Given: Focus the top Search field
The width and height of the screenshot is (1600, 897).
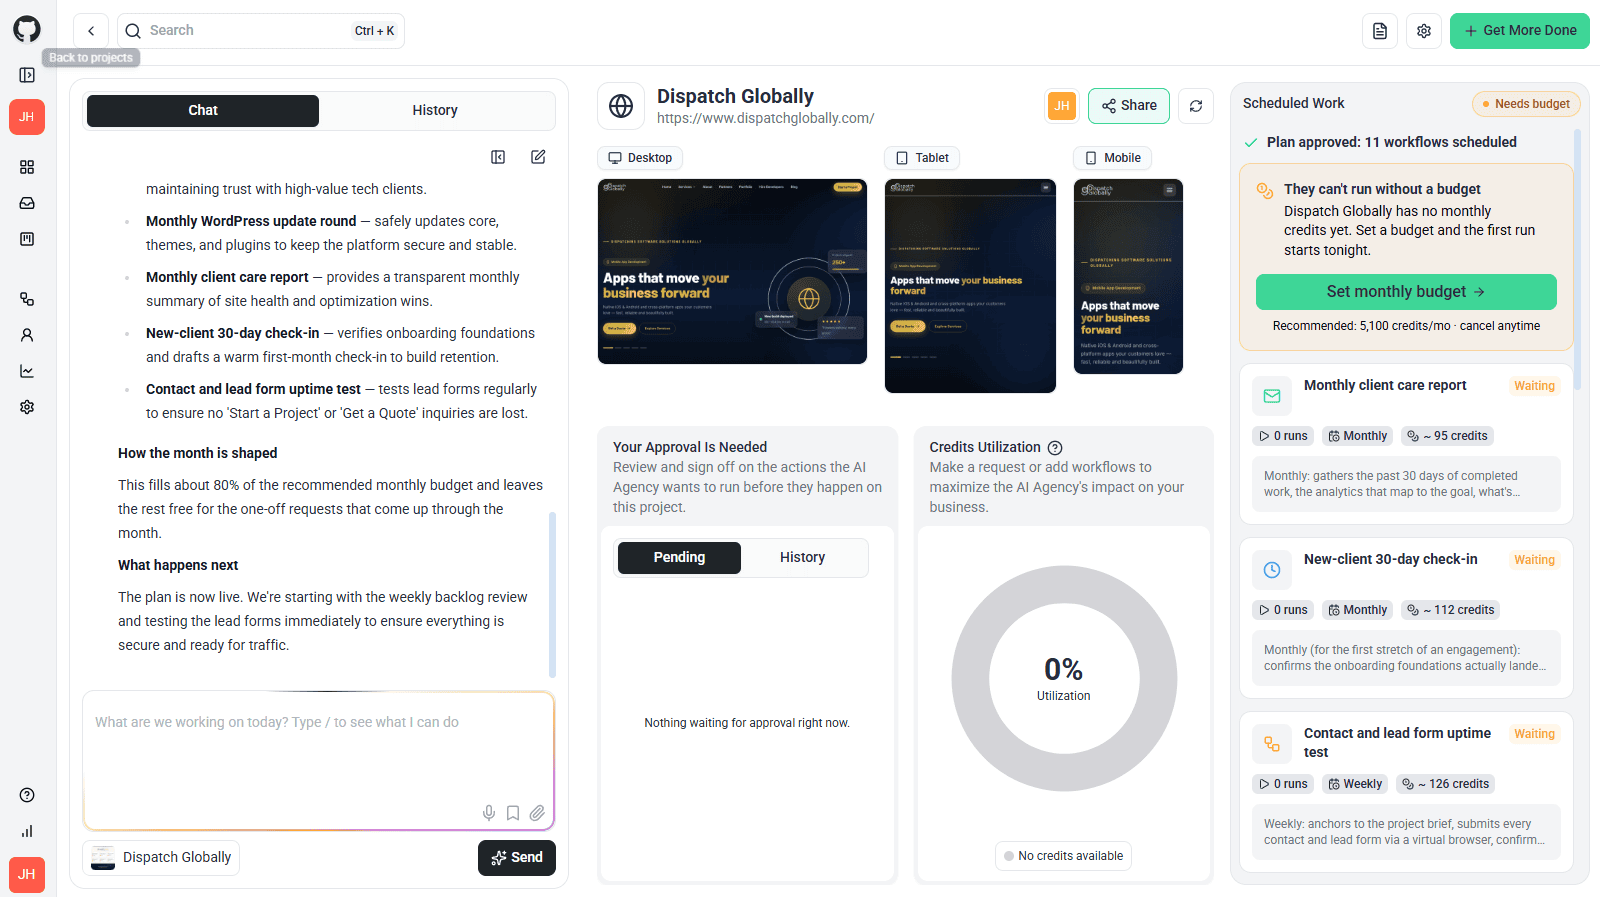Looking at the screenshot, I should click(x=261, y=31).
